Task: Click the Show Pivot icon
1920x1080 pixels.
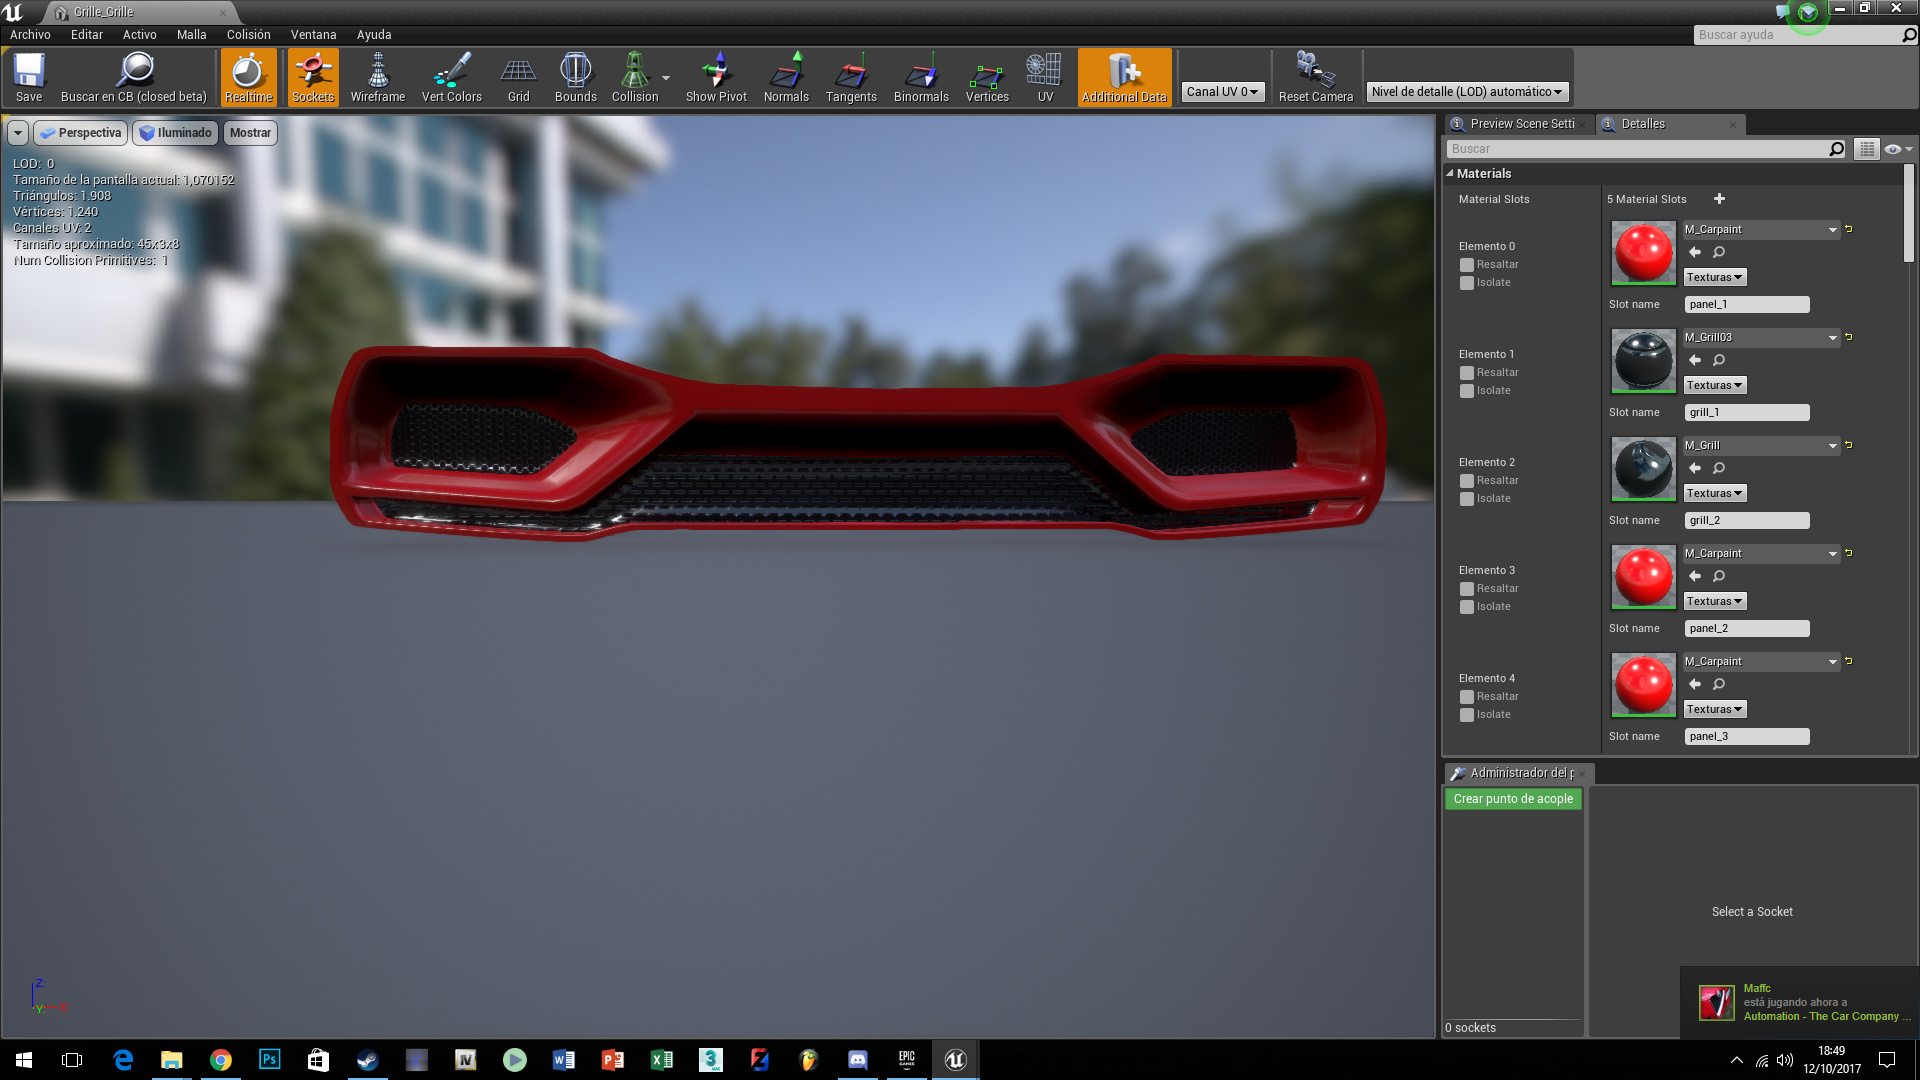Action: coord(716,78)
